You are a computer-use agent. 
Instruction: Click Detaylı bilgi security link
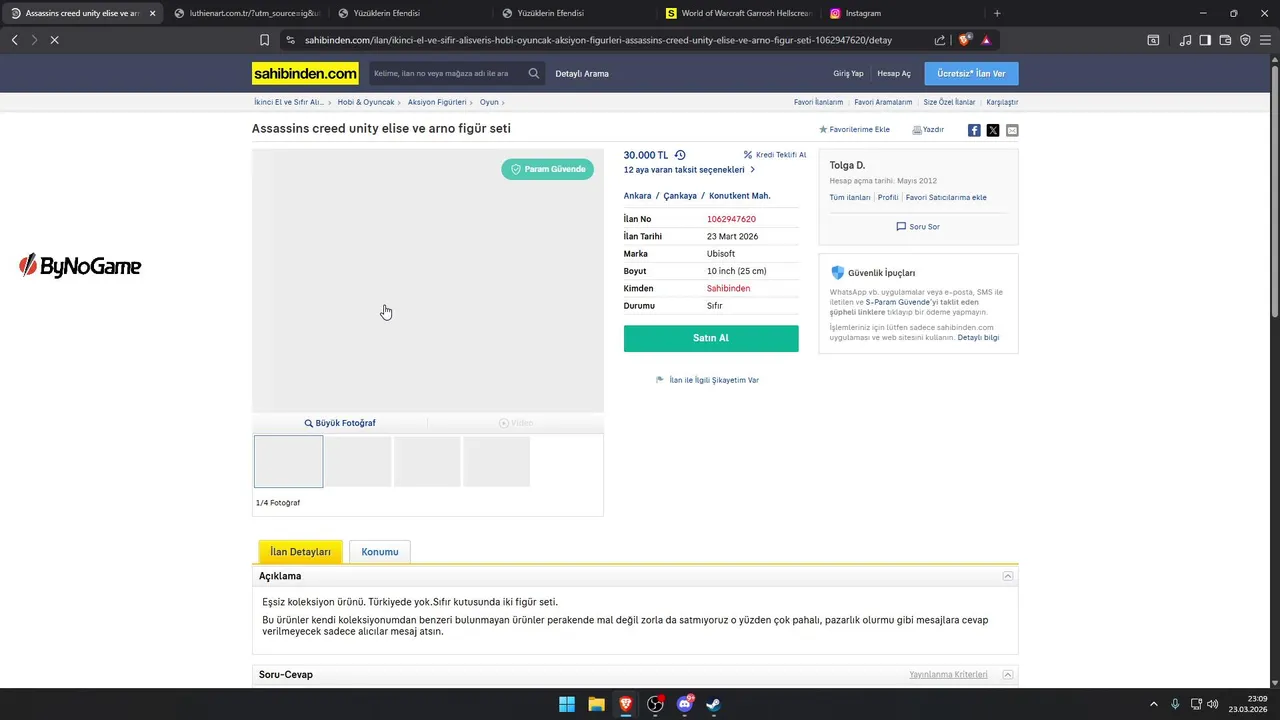pyautogui.click(x=978, y=338)
